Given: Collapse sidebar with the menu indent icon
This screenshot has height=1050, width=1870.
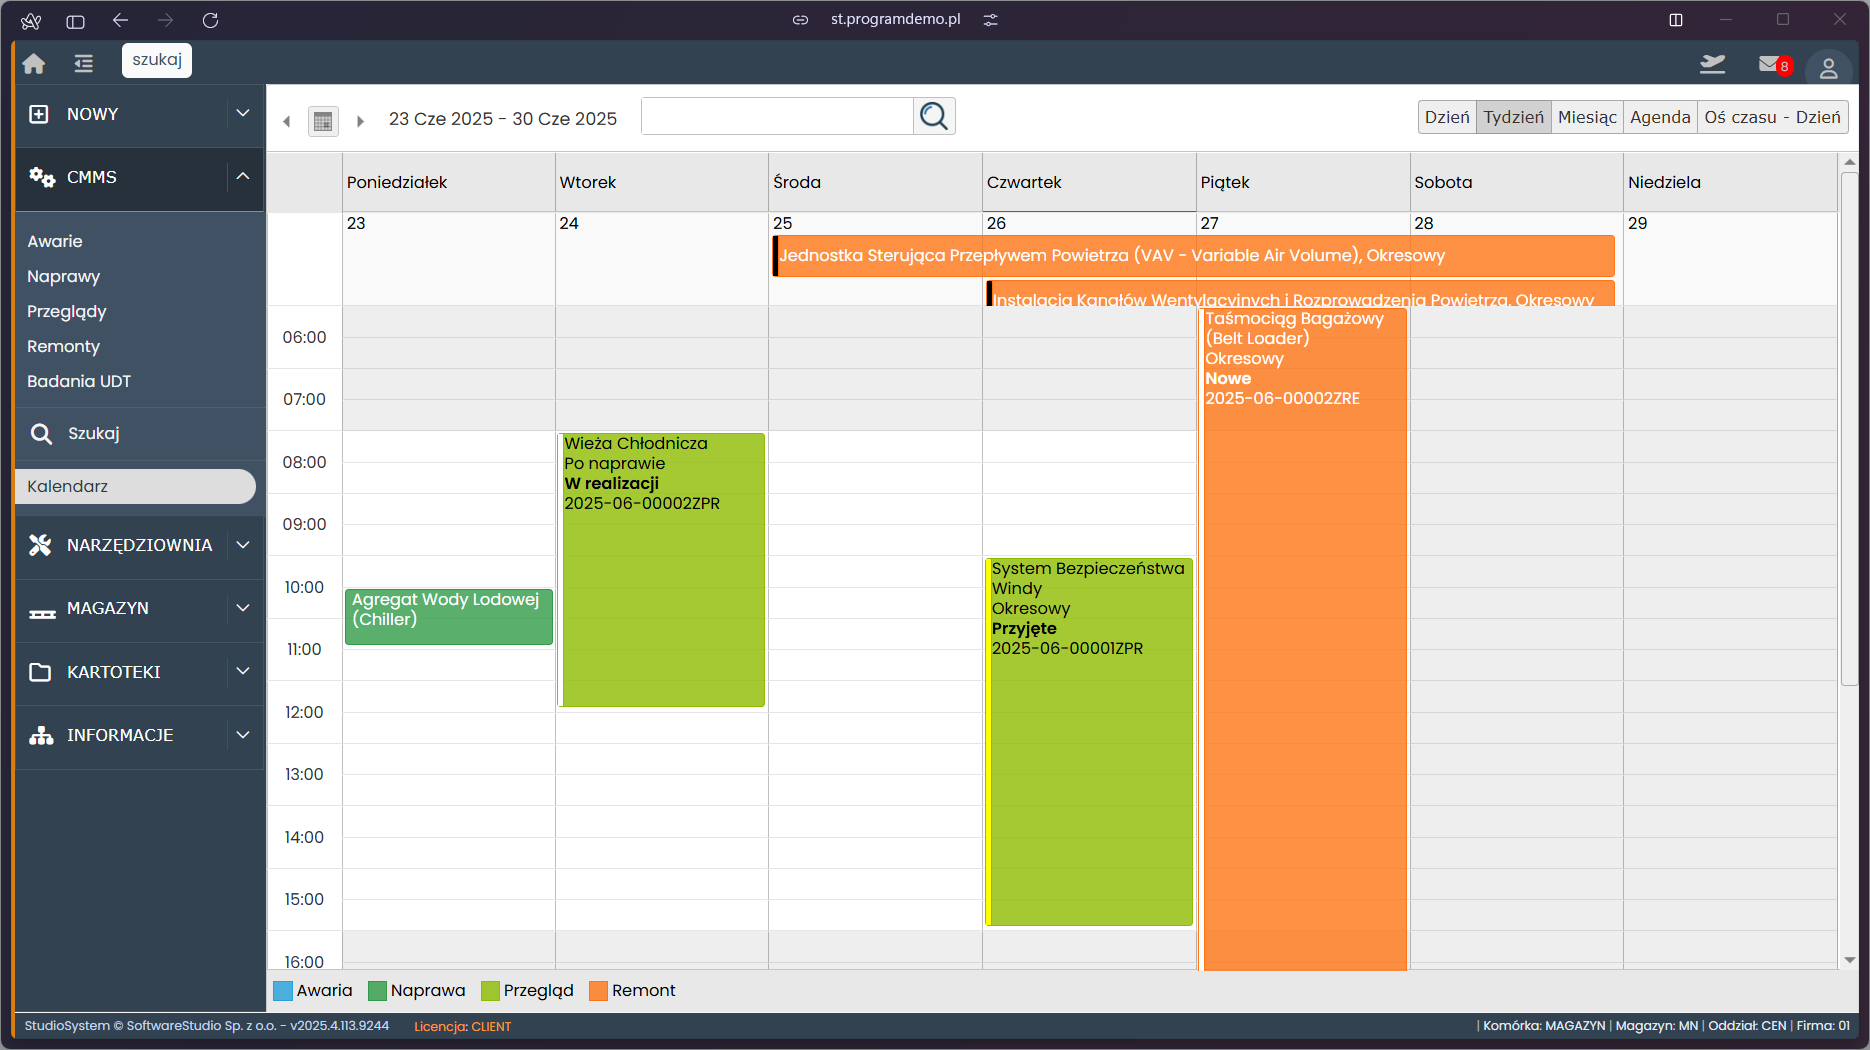Looking at the screenshot, I should point(84,64).
